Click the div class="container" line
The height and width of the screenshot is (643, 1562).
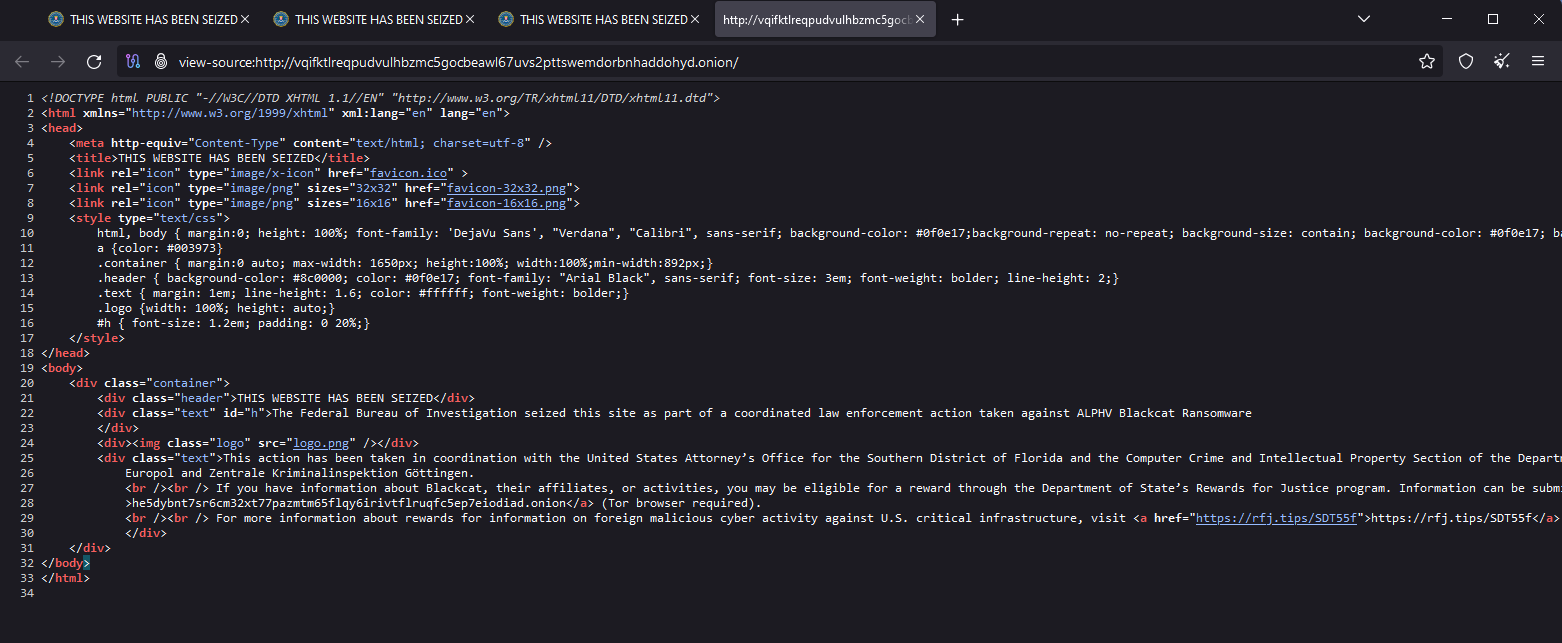(149, 383)
